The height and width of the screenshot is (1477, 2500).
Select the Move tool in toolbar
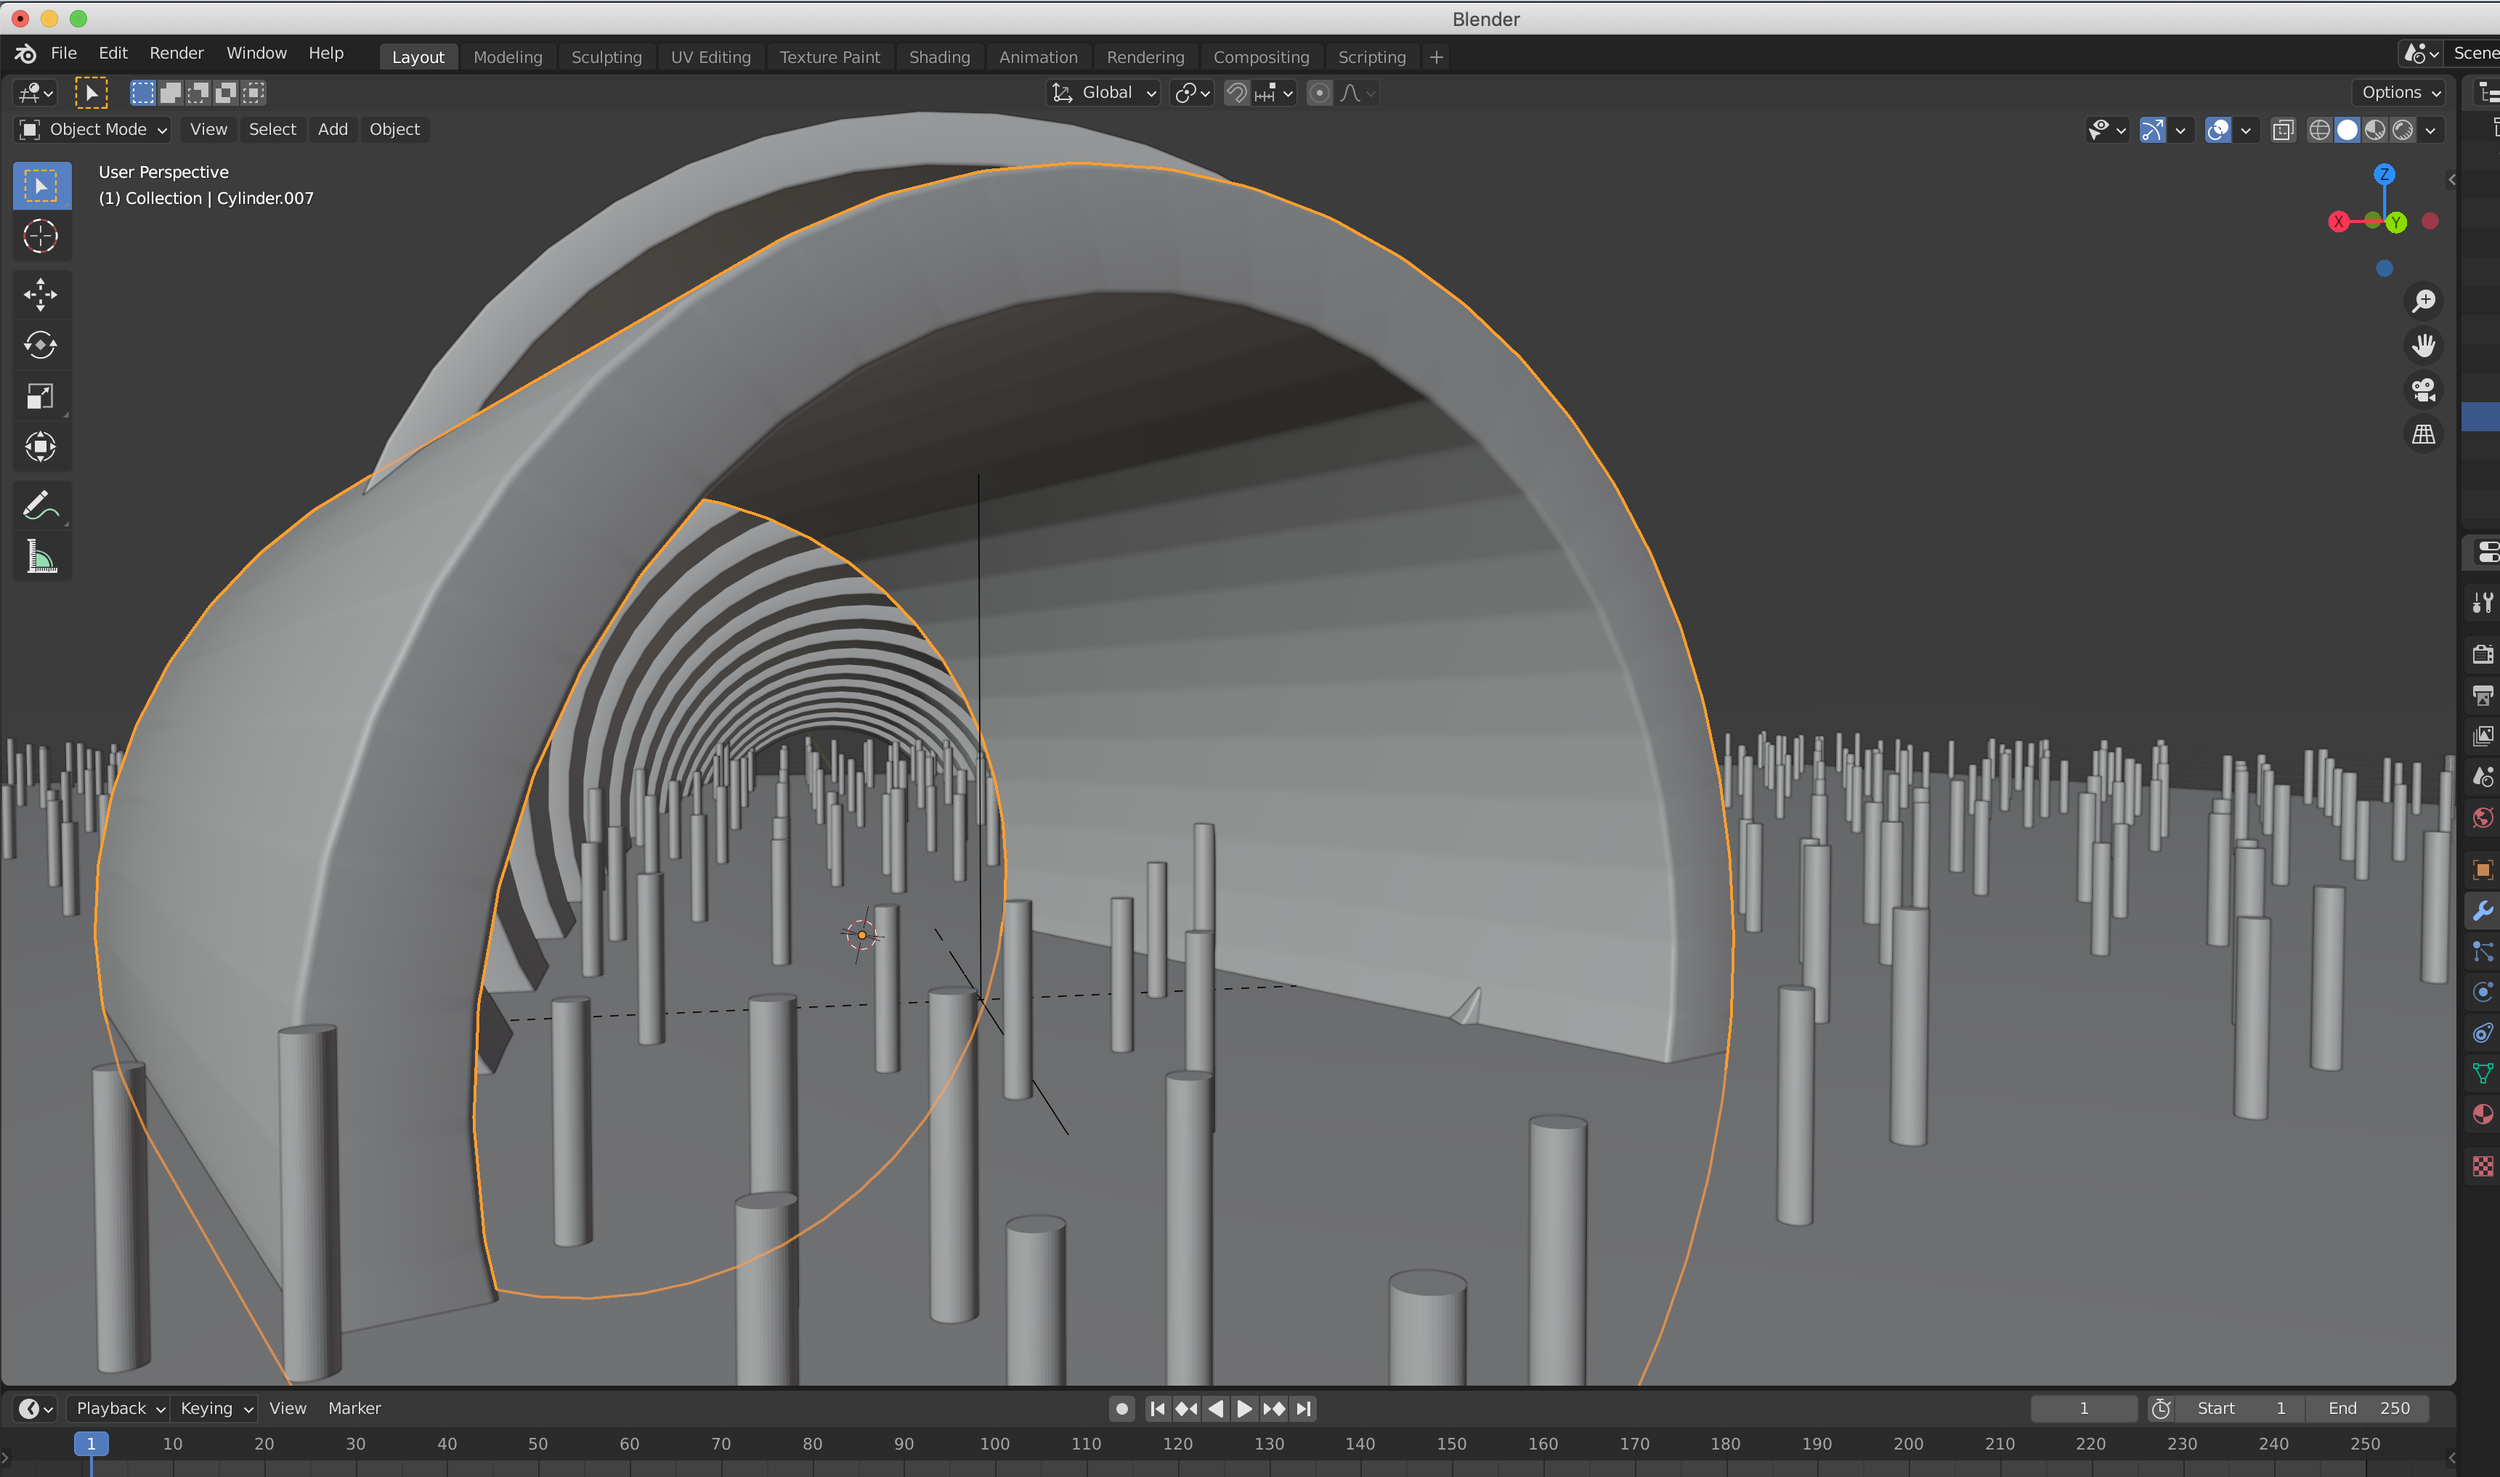click(40, 294)
